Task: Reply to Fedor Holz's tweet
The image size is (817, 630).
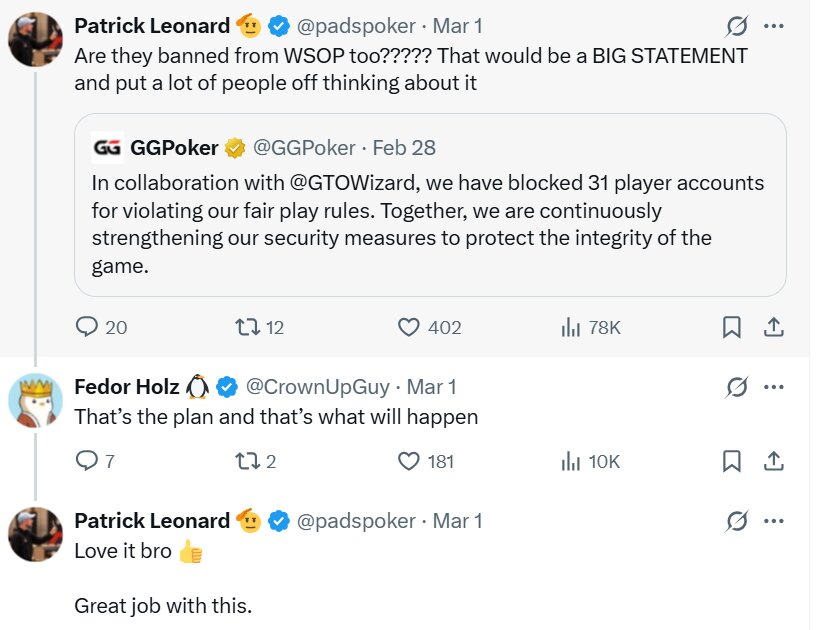Action: [88, 461]
